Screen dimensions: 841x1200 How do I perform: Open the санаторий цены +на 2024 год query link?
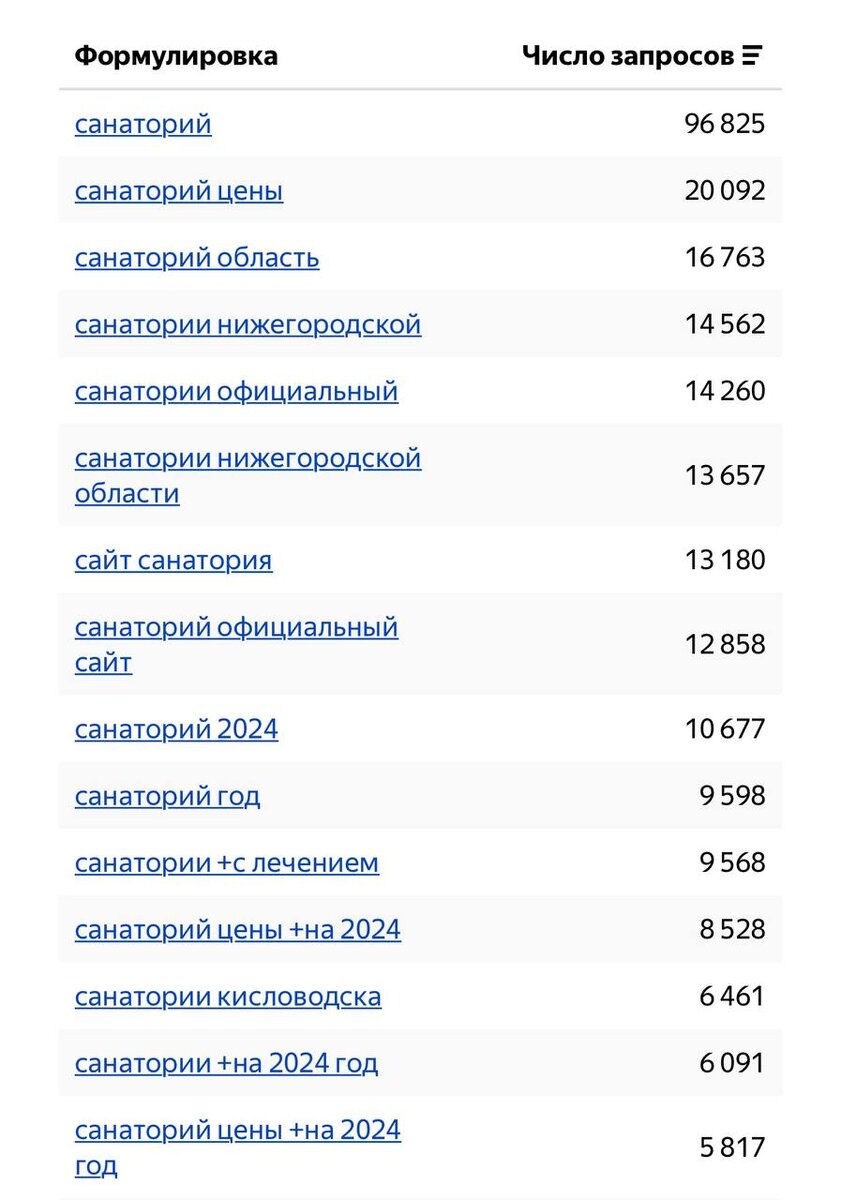[x=238, y=1129]
